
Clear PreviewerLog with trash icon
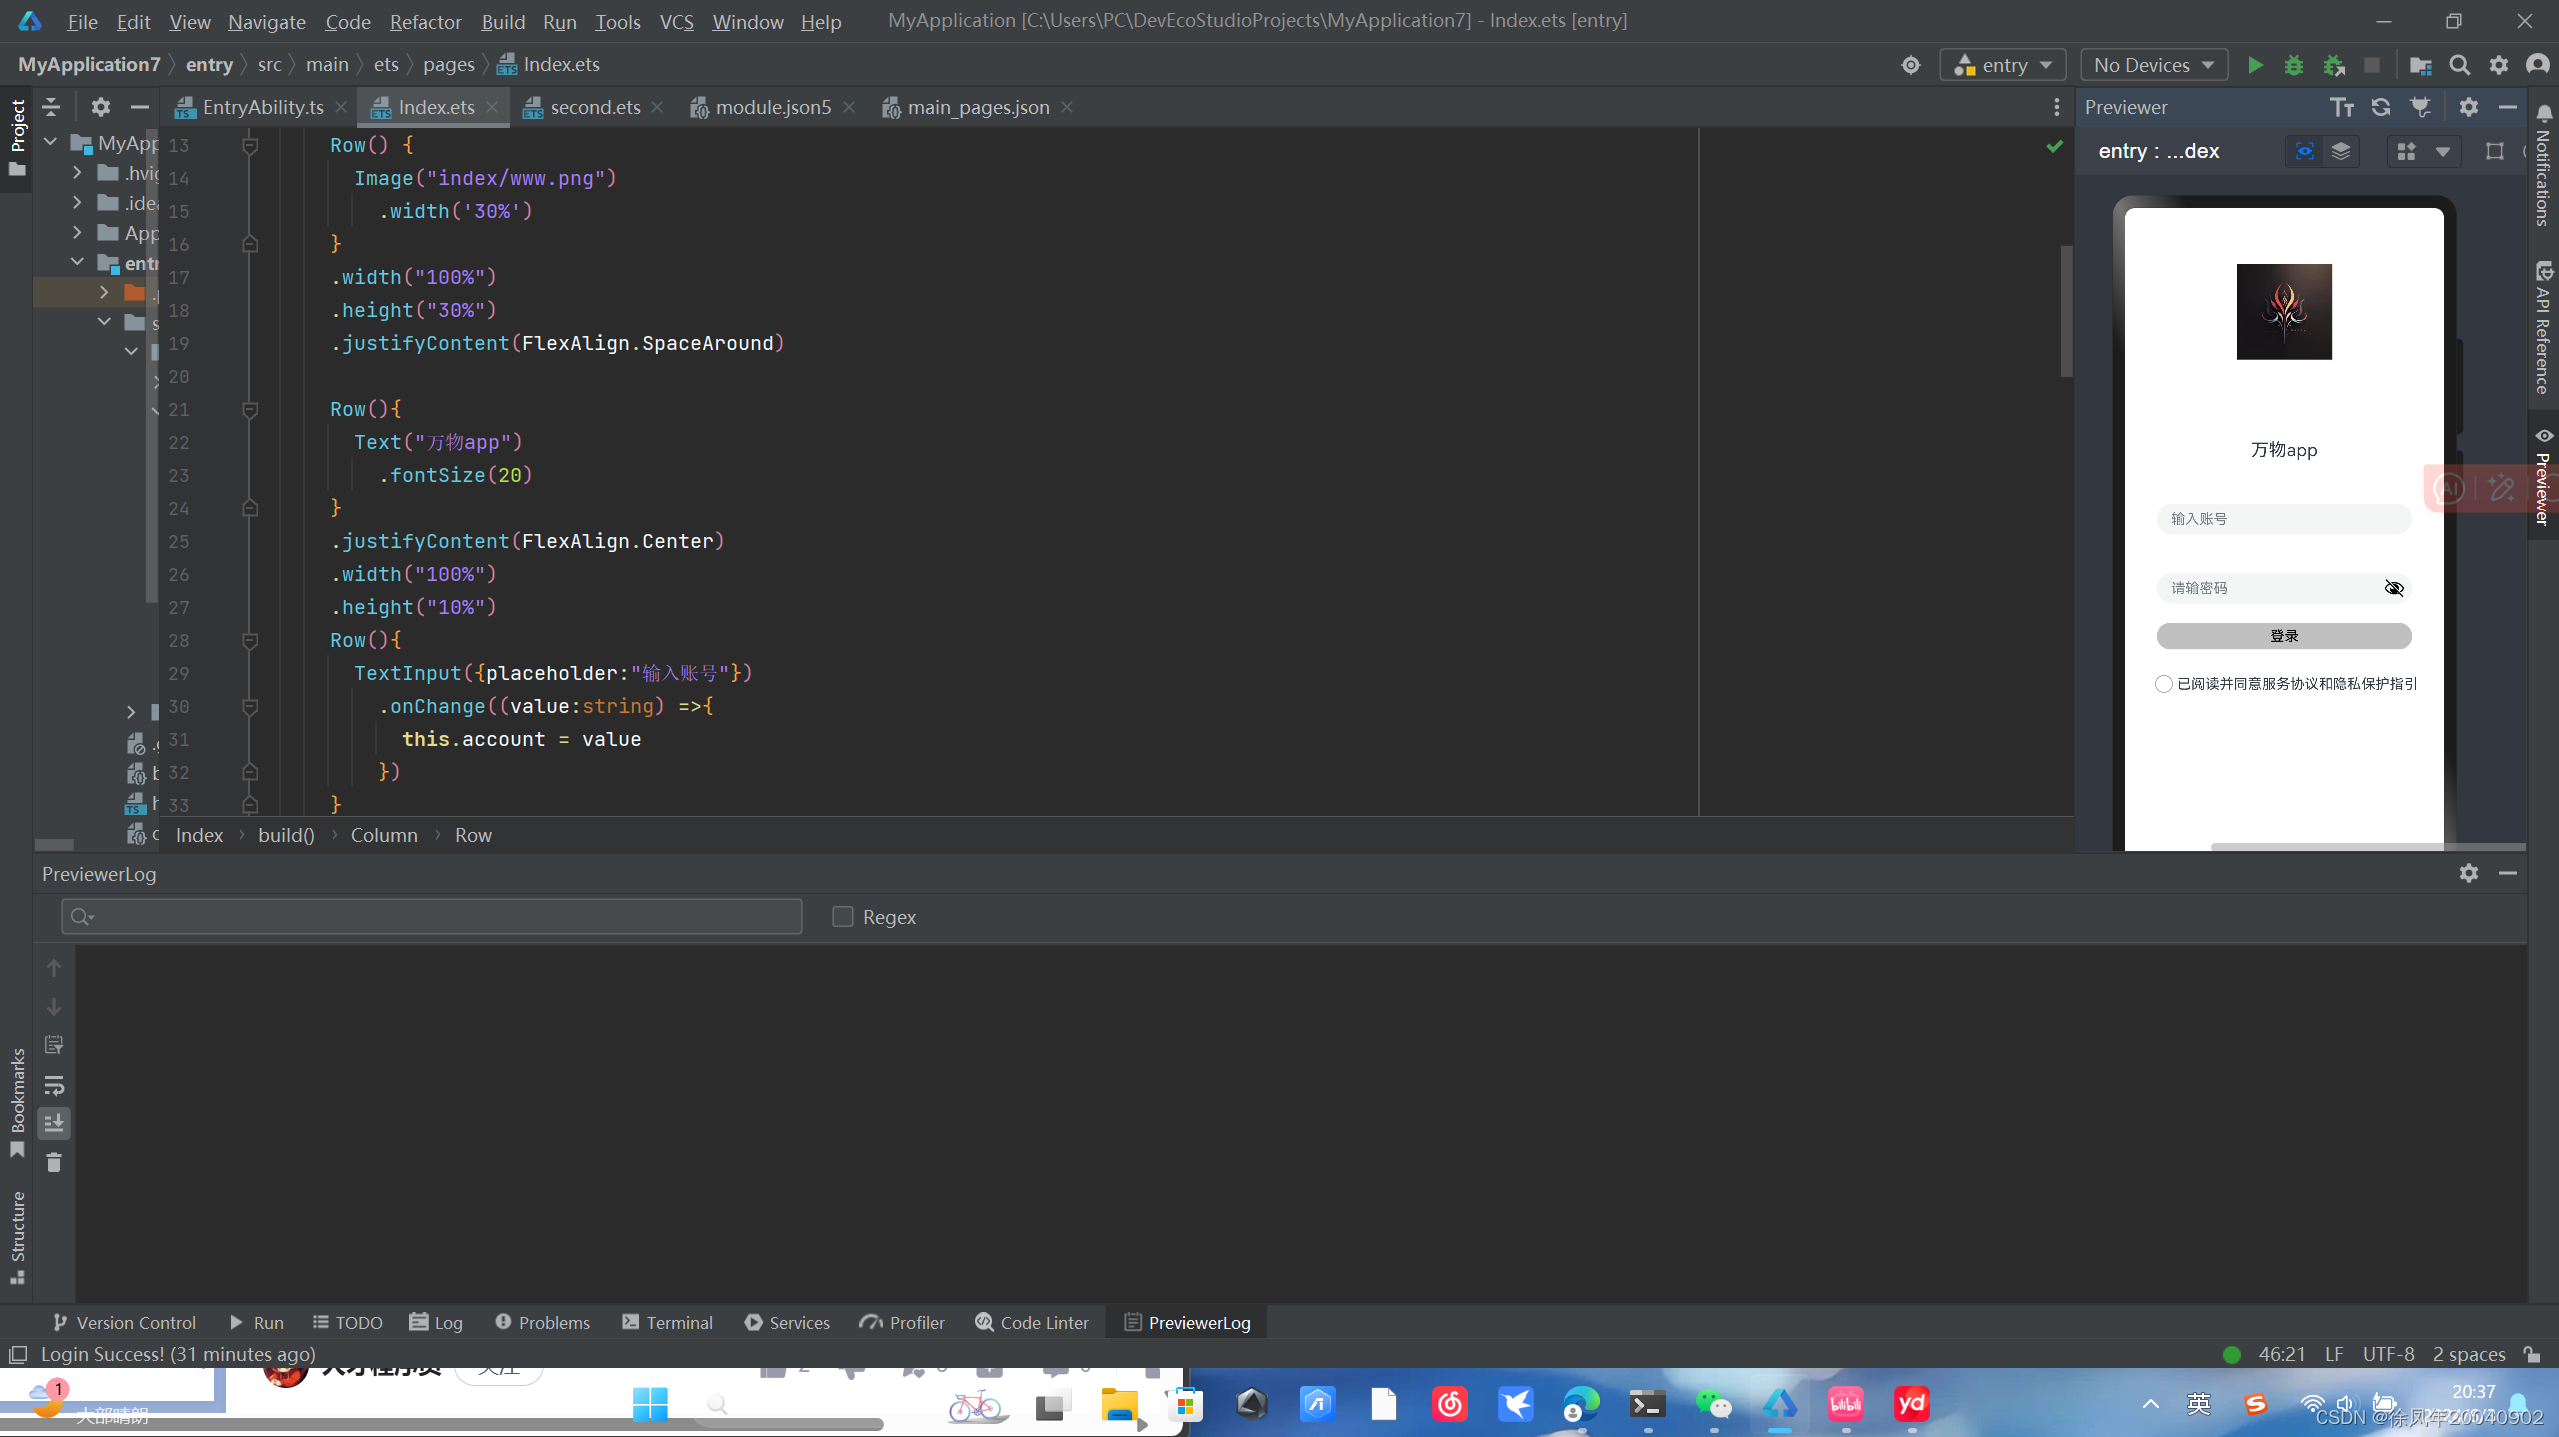[54, 1162]
